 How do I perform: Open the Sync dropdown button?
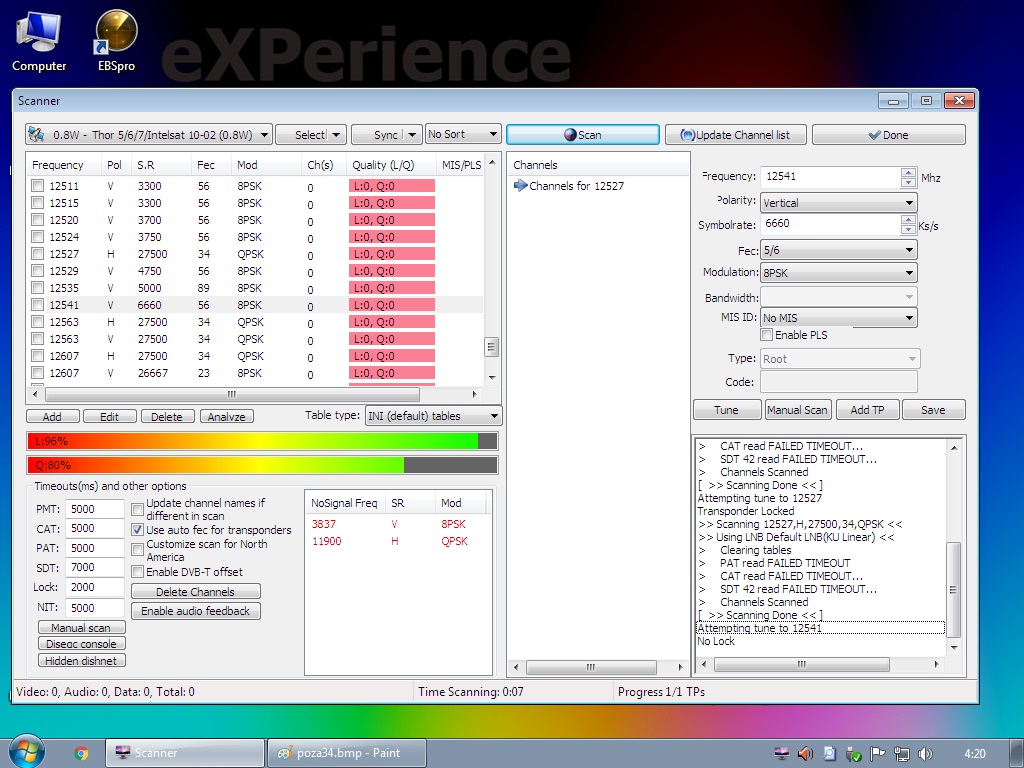tap(386, 135)
